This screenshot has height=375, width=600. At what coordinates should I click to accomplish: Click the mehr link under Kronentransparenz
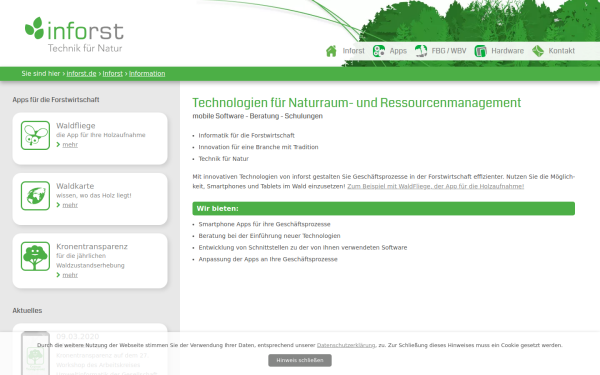click(70, 275)
